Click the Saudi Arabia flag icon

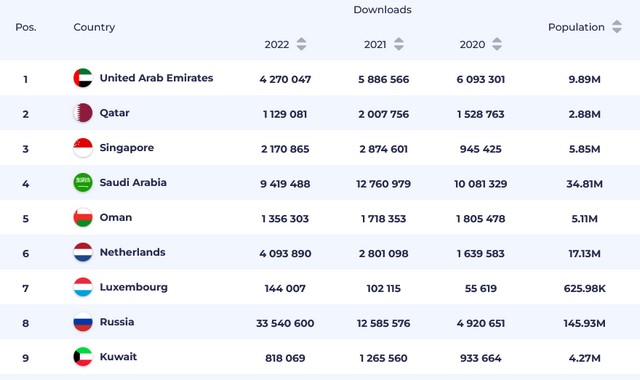(x=83, y=182)
